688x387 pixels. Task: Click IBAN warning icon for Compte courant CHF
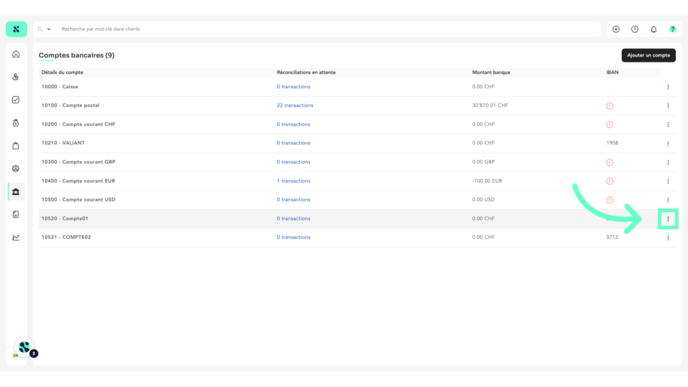pyautogui.click(x=609, y=125)
